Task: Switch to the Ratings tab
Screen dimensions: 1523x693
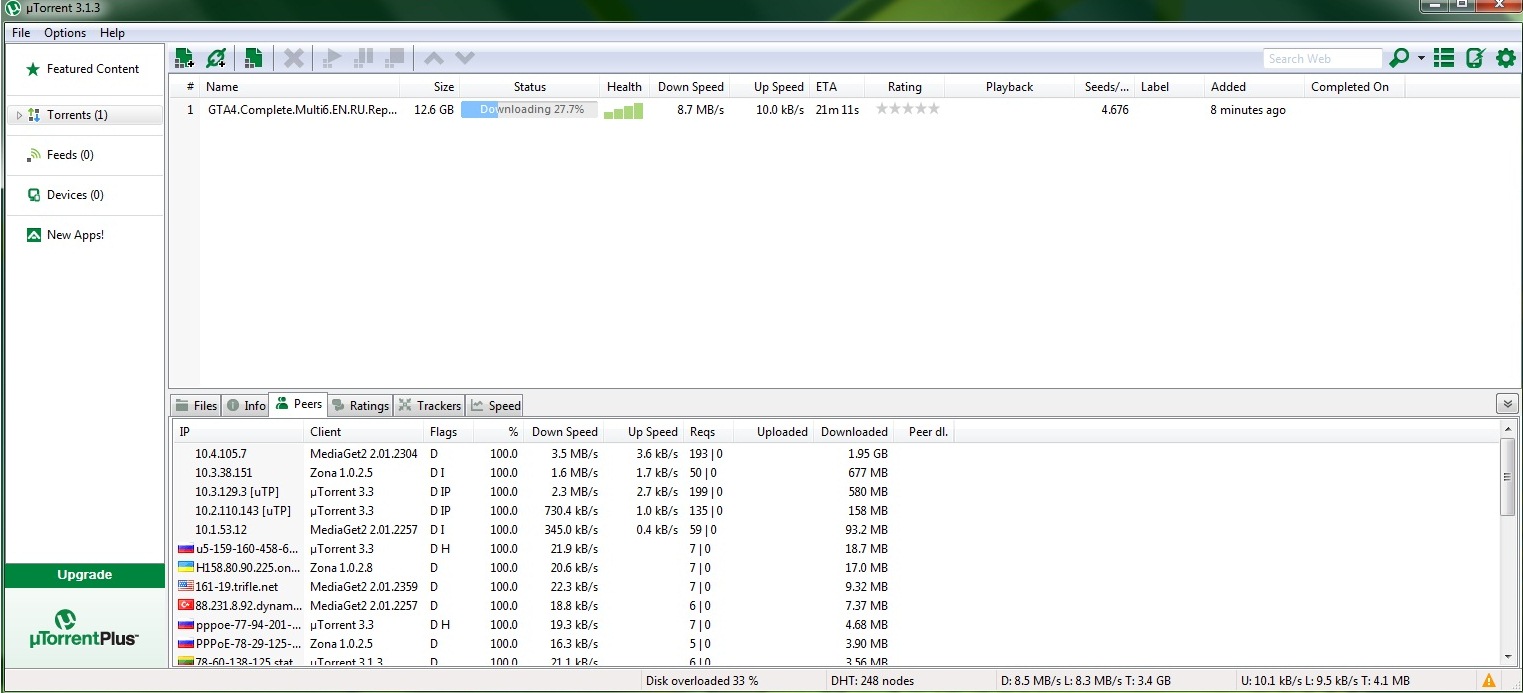Action: 361,405
